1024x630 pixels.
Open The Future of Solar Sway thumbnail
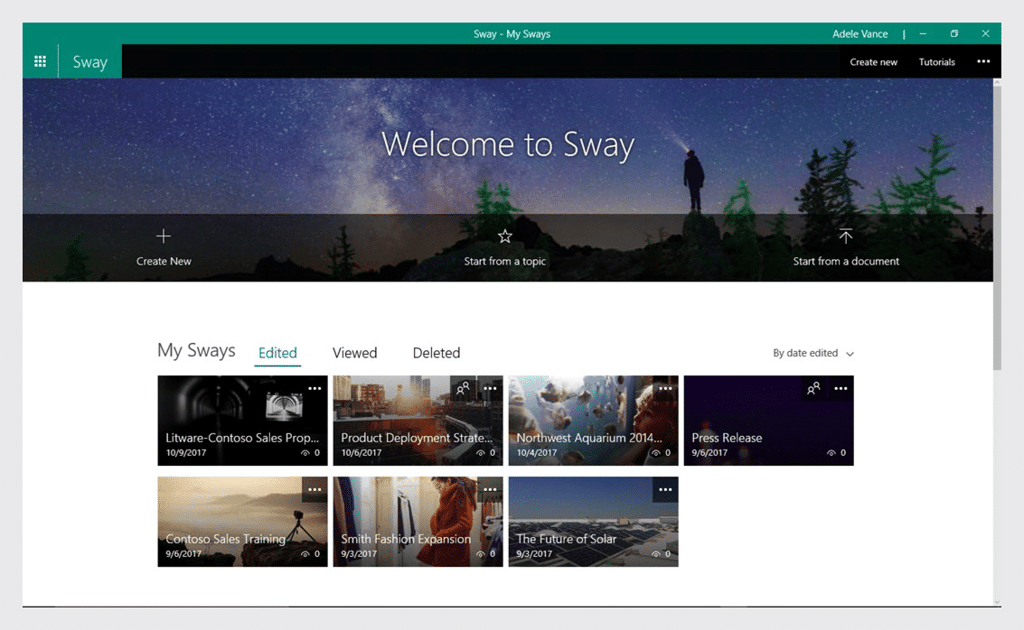click(x=593, y=522)
